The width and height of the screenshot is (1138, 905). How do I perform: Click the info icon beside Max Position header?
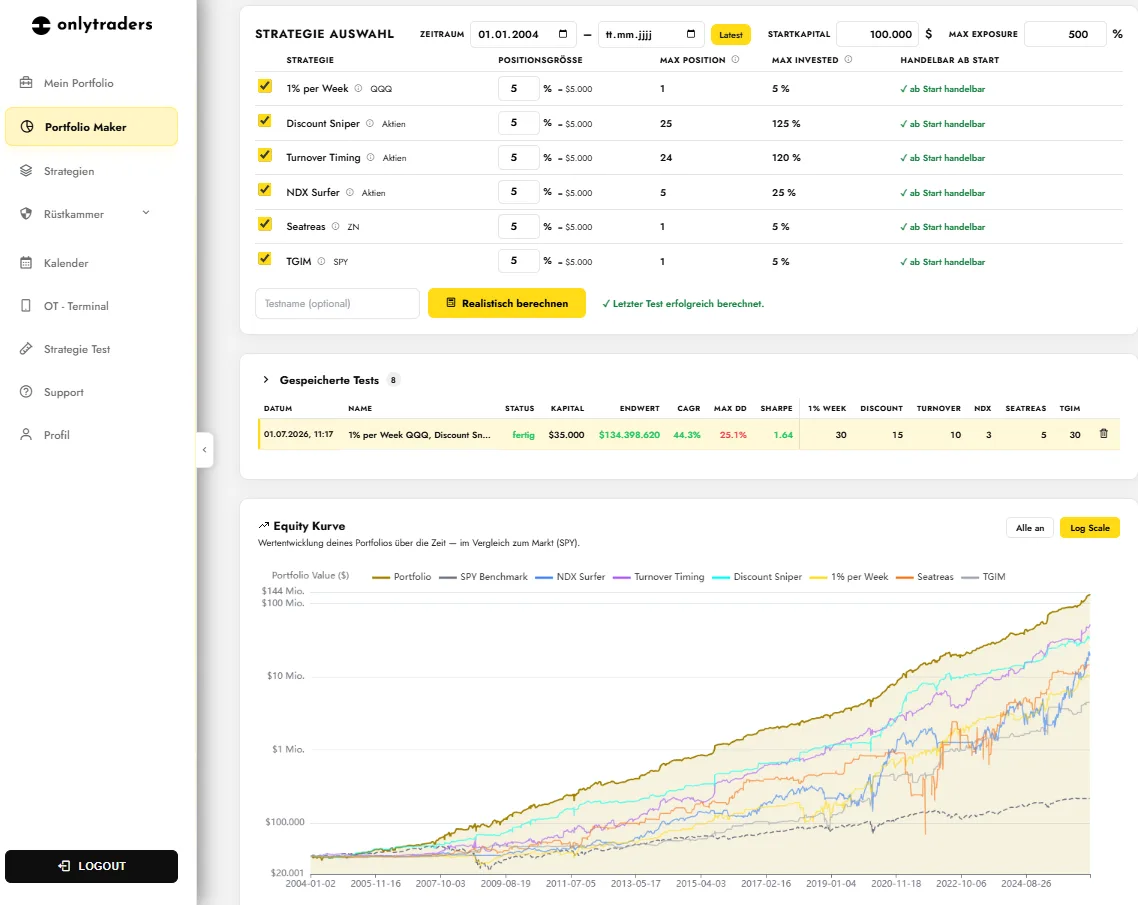735,60
